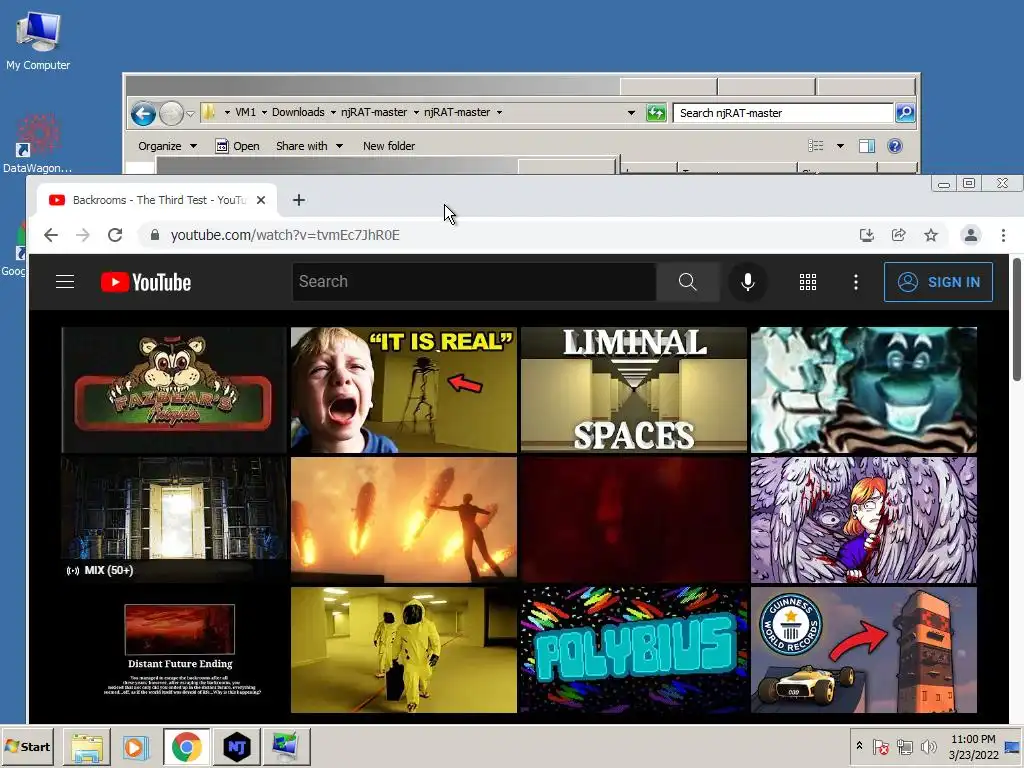The image size is (1024, 768).
Task: Open the Organize menu in Explorer
Action: pyautogui.click(x=167, y=146)
